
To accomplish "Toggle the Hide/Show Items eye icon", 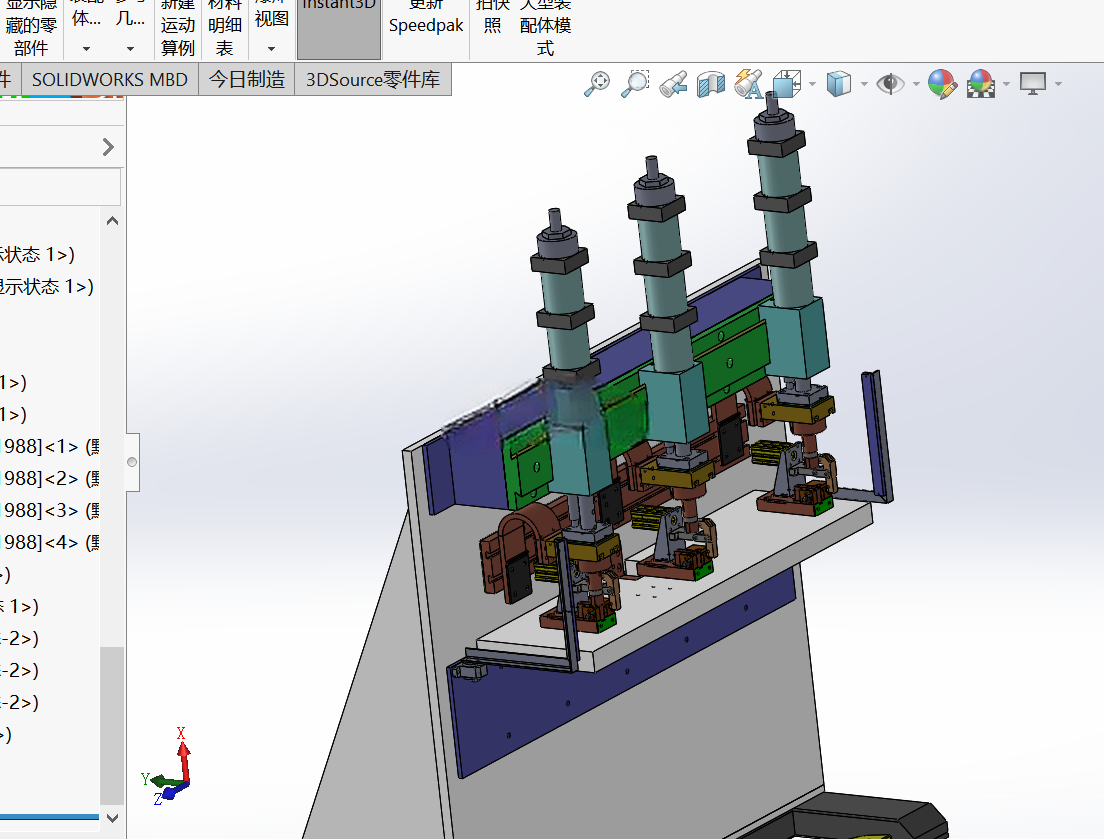I will [x=891, y=84].
